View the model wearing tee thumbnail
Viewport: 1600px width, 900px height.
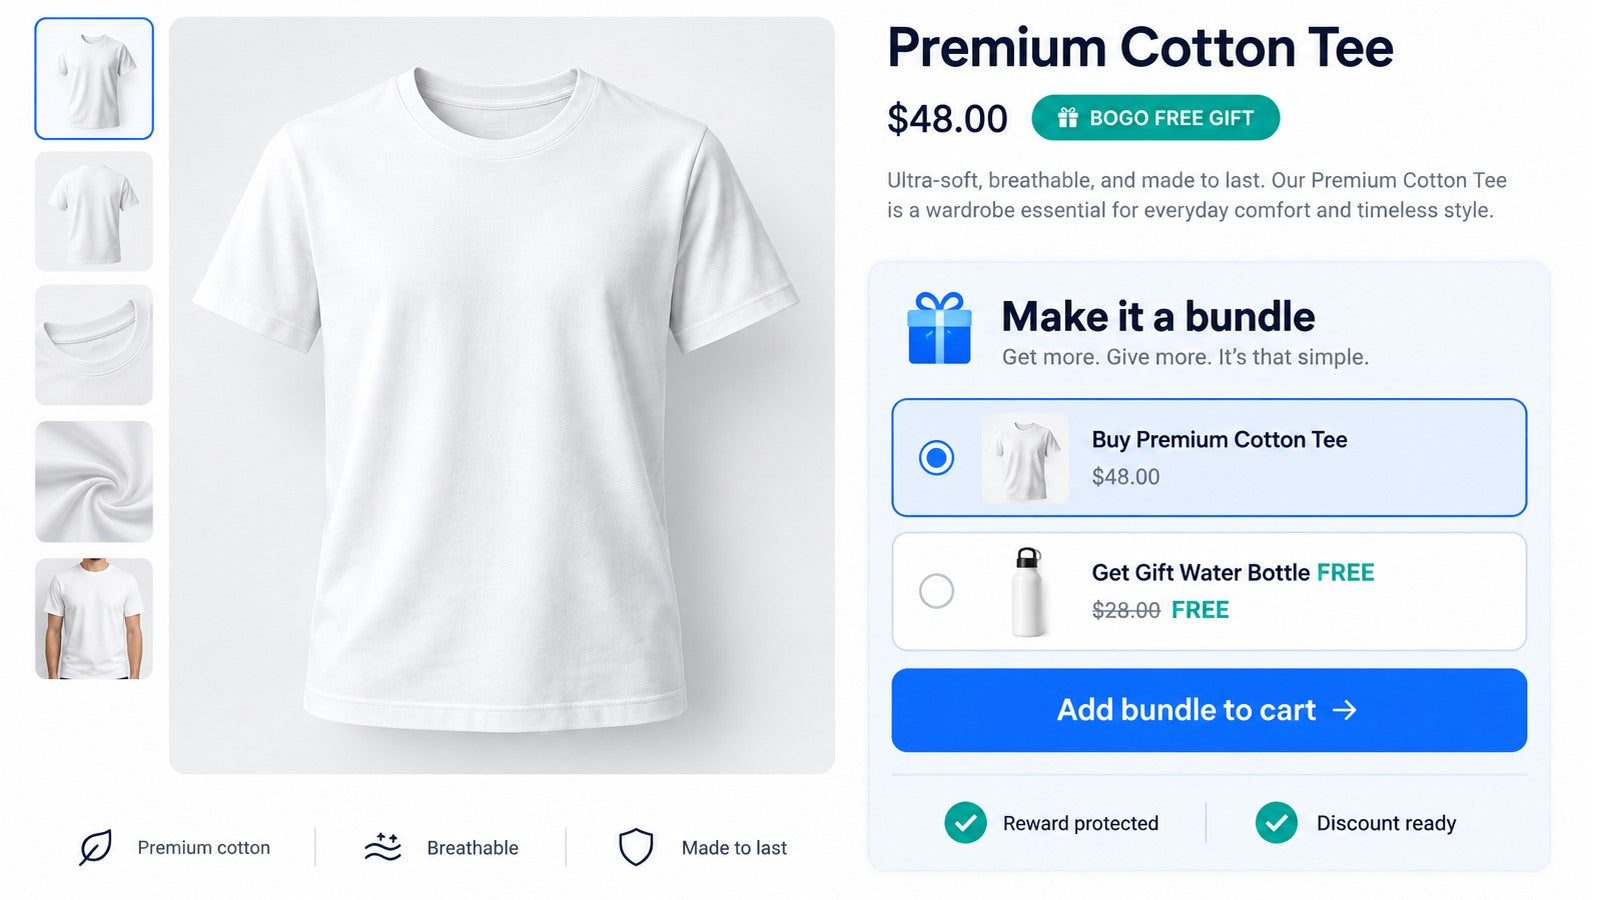94,619
